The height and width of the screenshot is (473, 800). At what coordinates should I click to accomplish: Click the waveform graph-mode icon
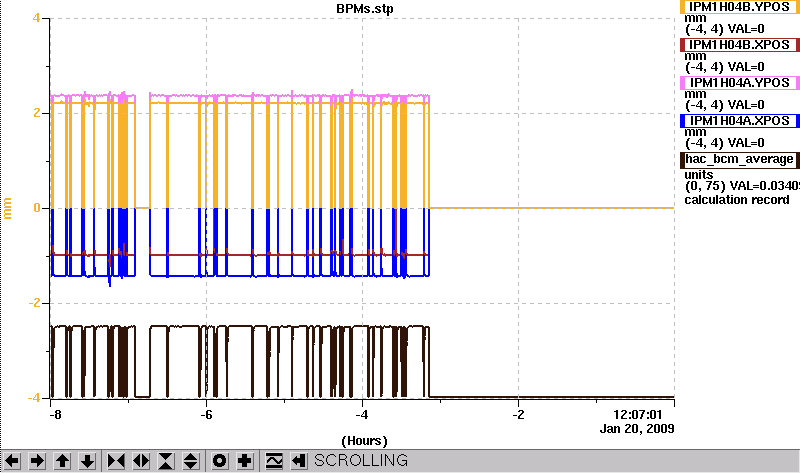click(x=274, y=461)
